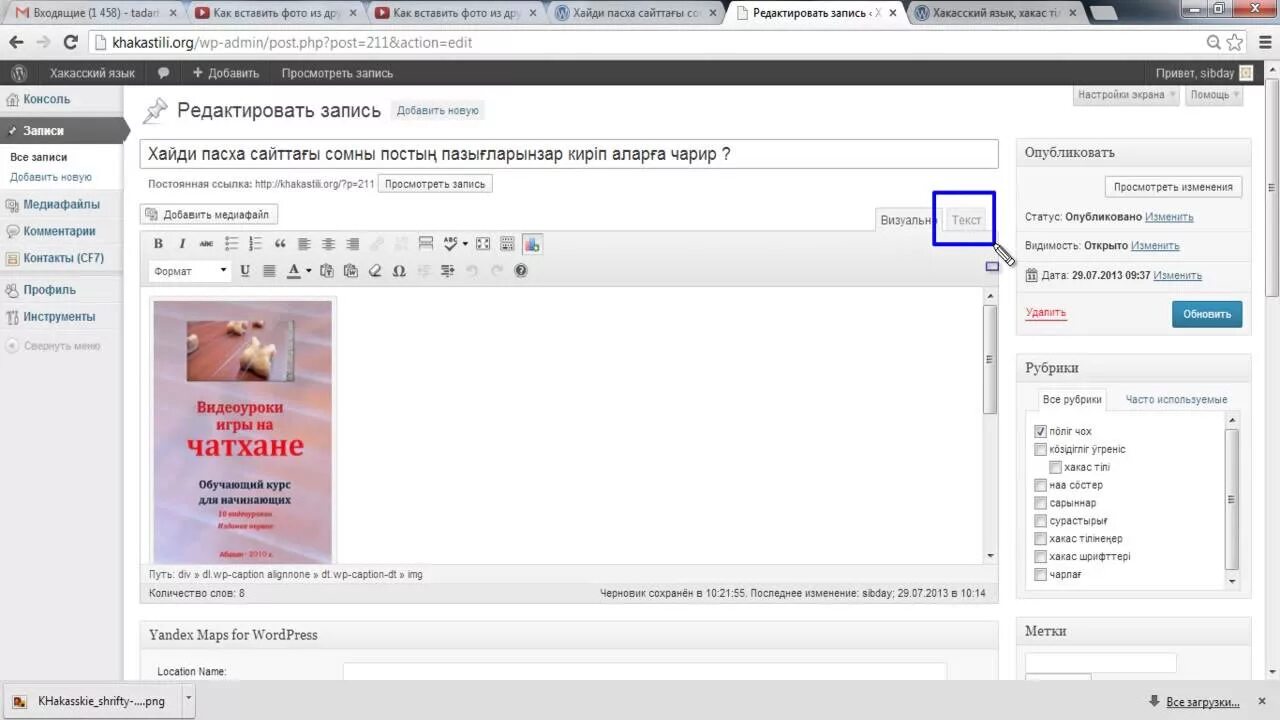
Task: Open text color dropdown arrow
Action: tap(308, 271)
